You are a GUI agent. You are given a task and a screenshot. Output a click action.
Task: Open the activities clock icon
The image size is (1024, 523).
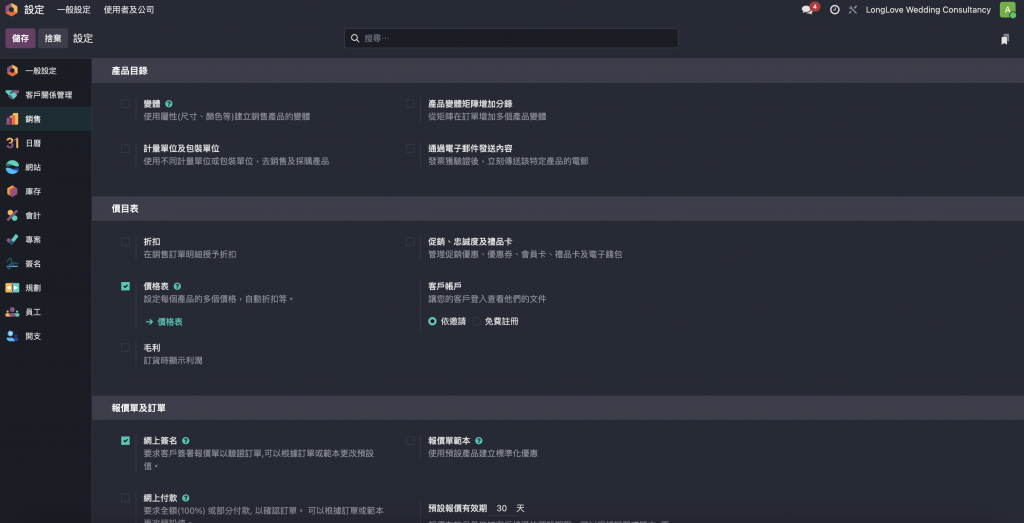(835, 10)
